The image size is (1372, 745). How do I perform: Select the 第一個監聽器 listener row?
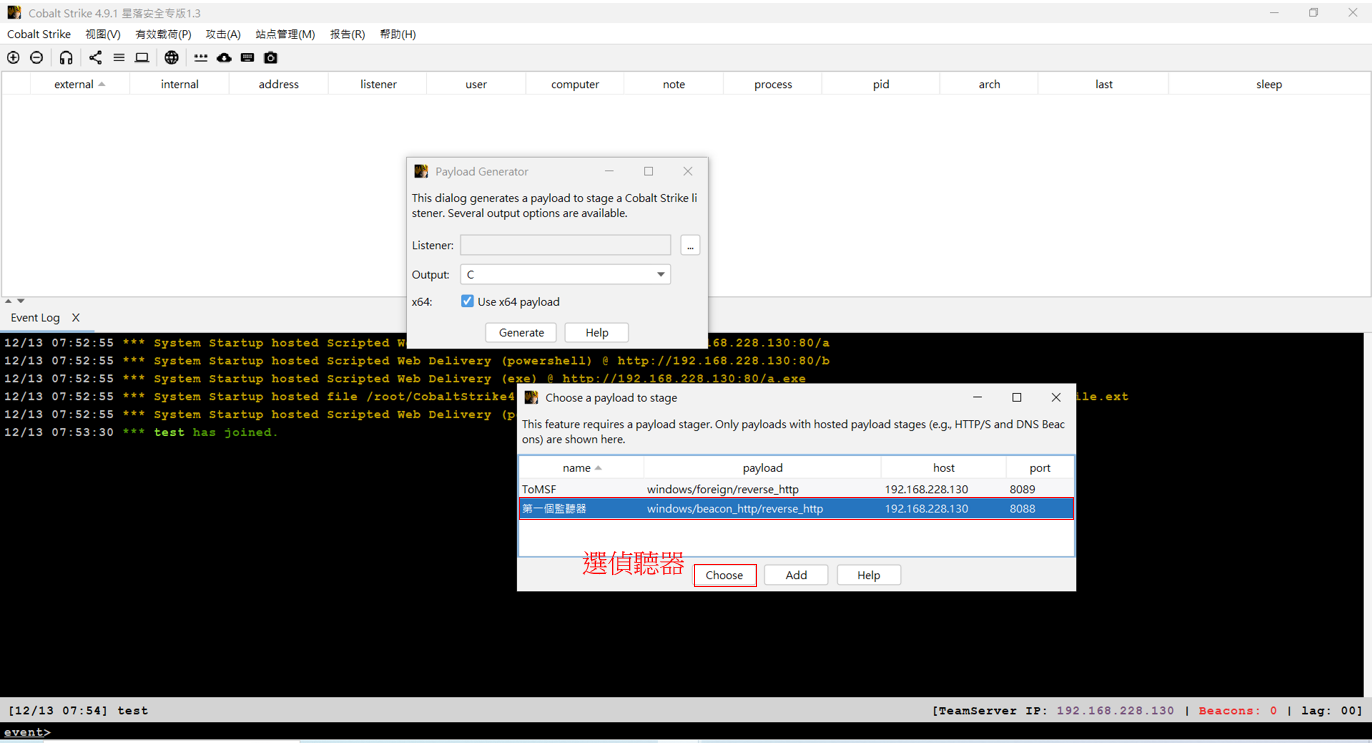796,509
